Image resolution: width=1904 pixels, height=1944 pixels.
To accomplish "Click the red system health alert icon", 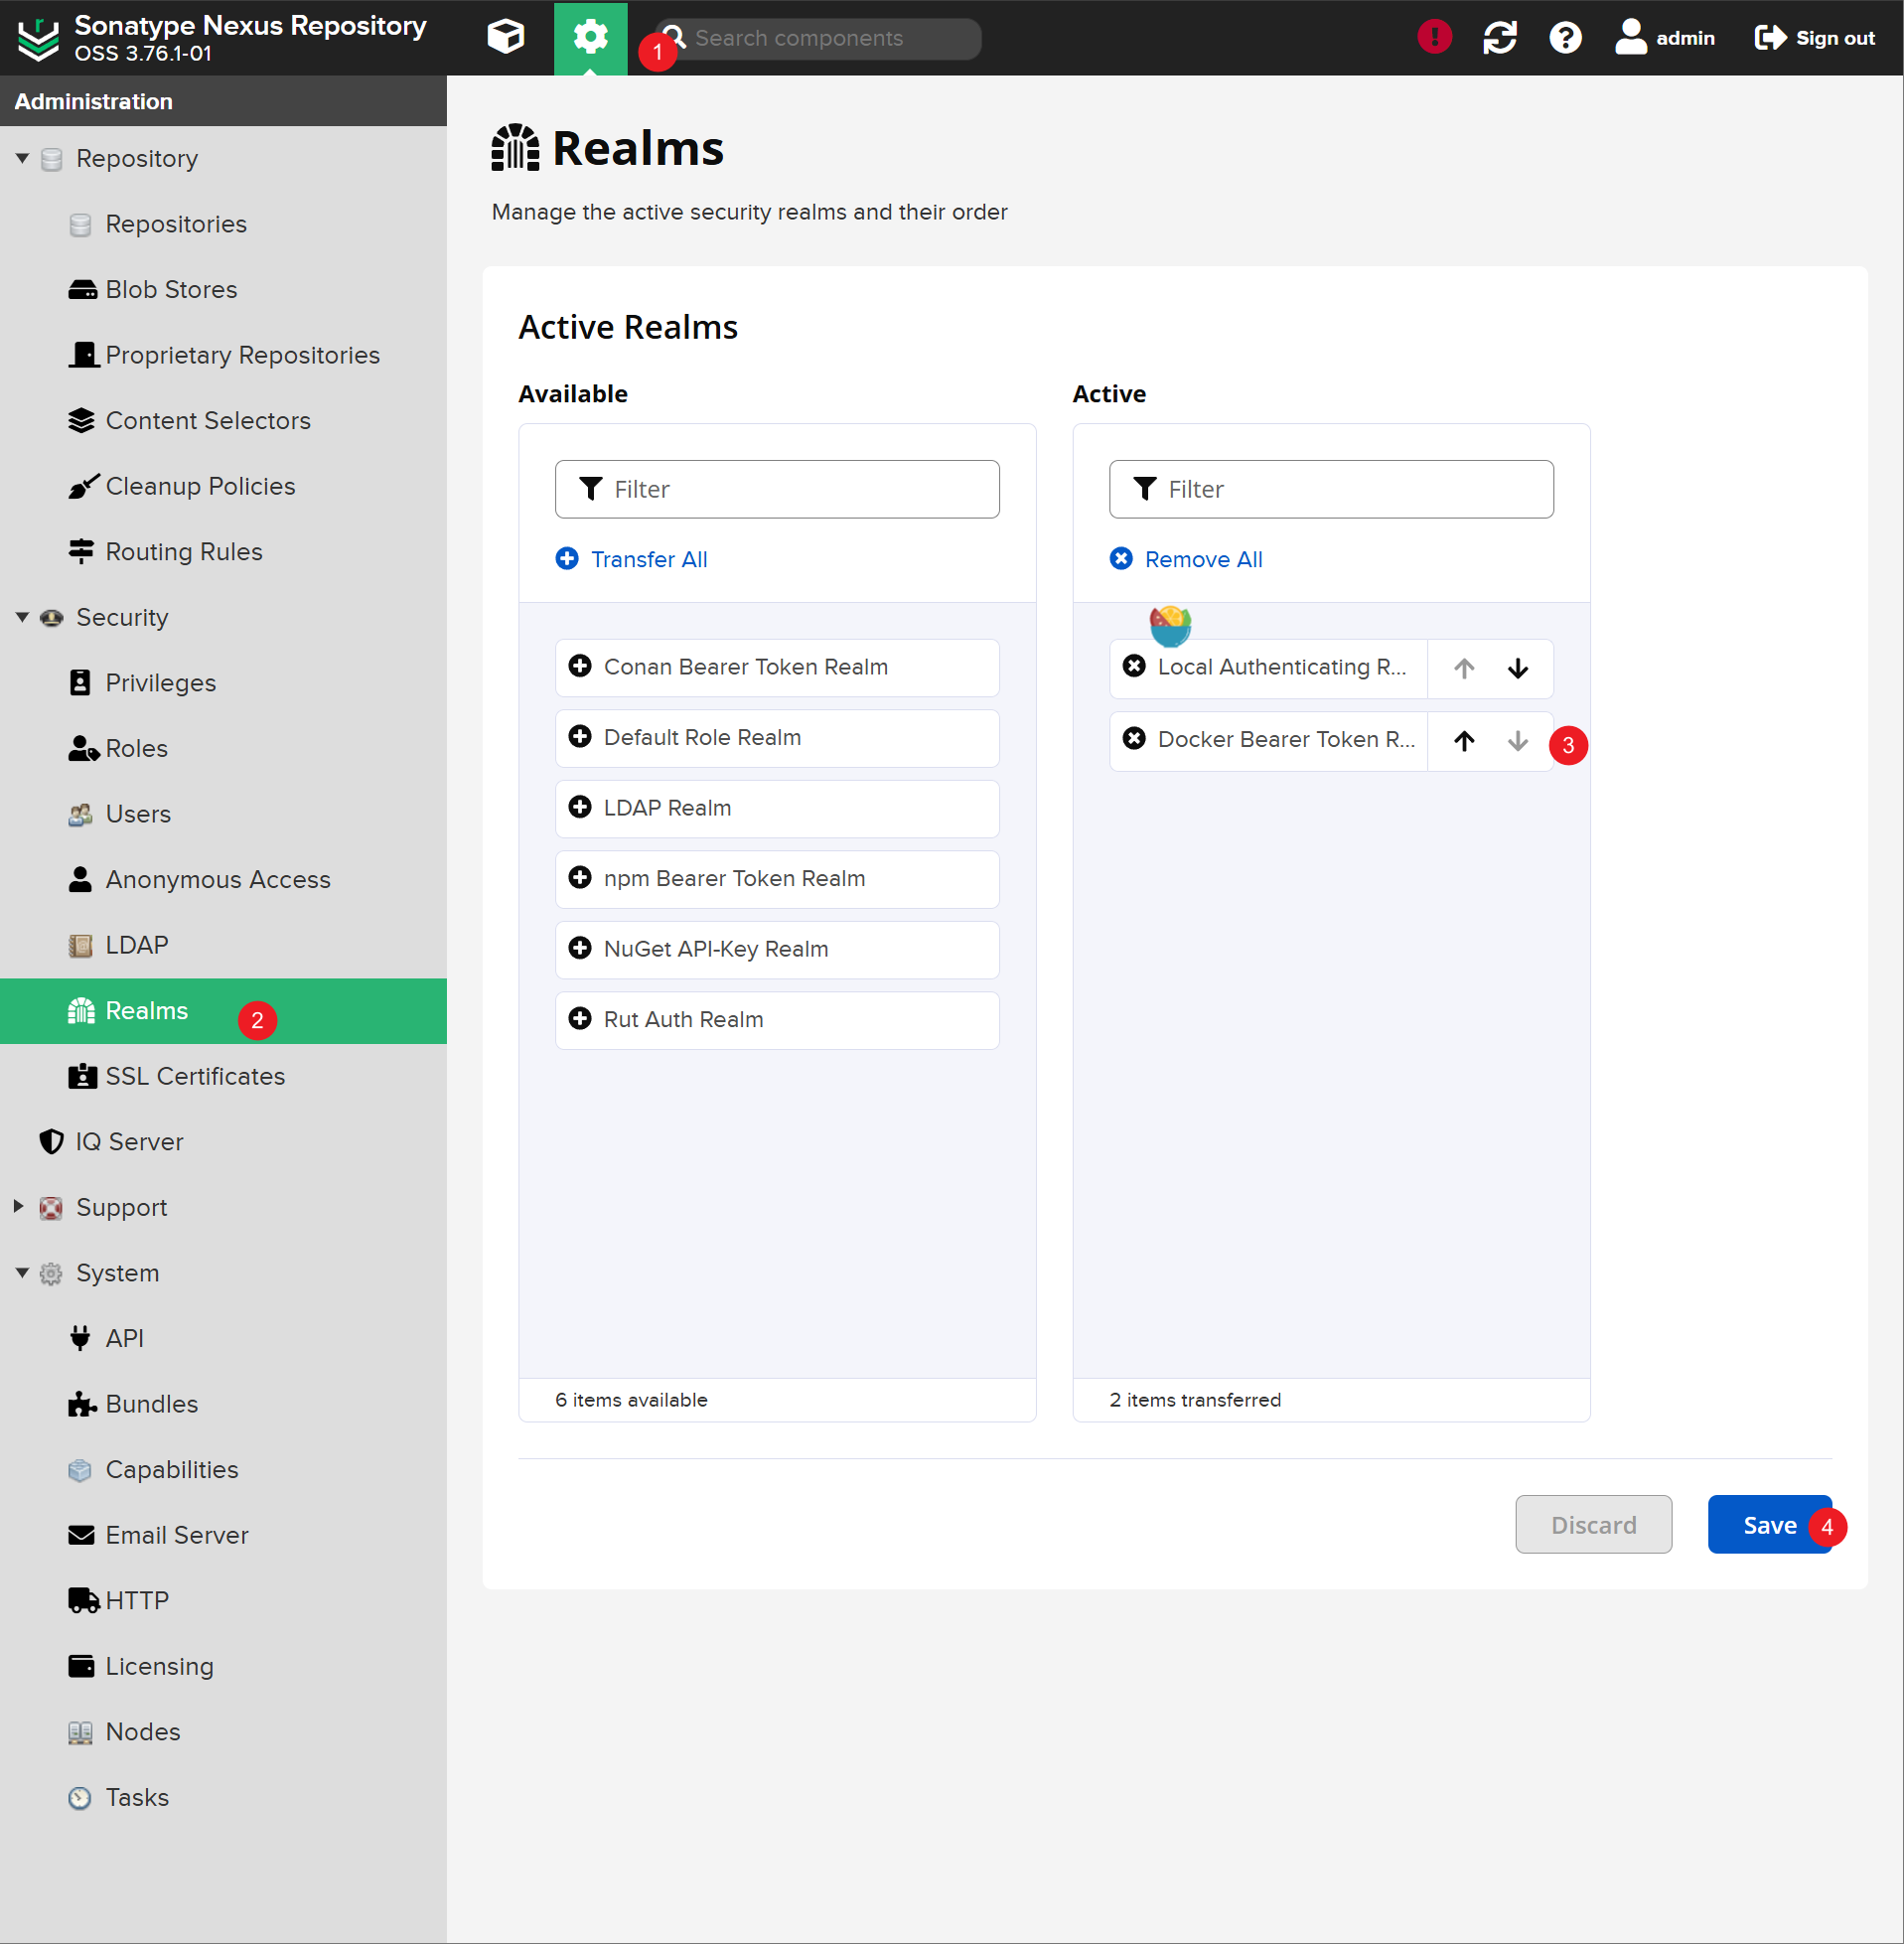I will (1434, 37).
